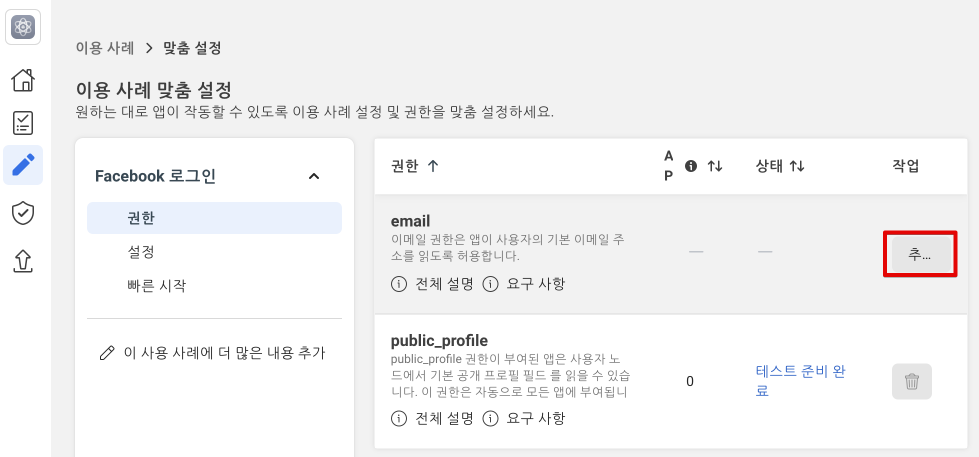Click the public_profile permission name
The height and width of the screenshot is (457, 979).
pos(439,340)
